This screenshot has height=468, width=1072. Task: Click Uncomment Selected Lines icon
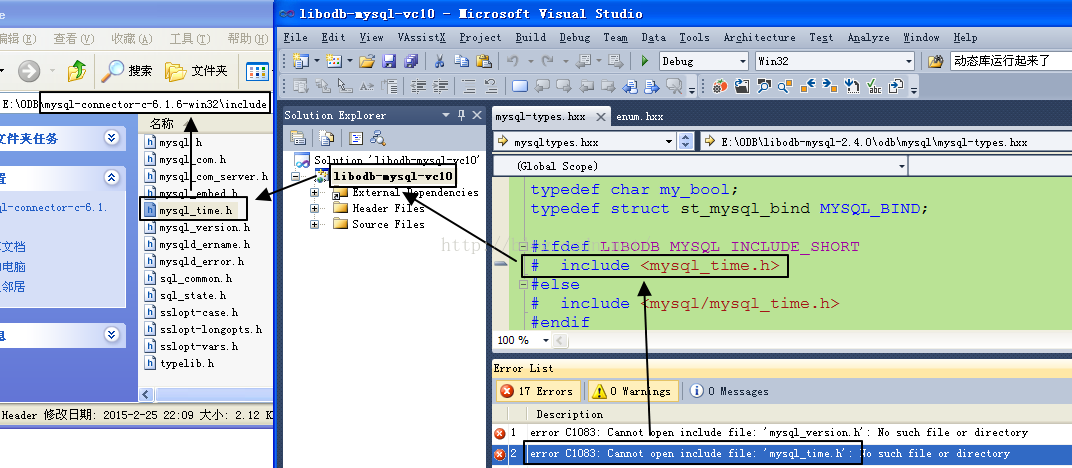tap(490, 86)
